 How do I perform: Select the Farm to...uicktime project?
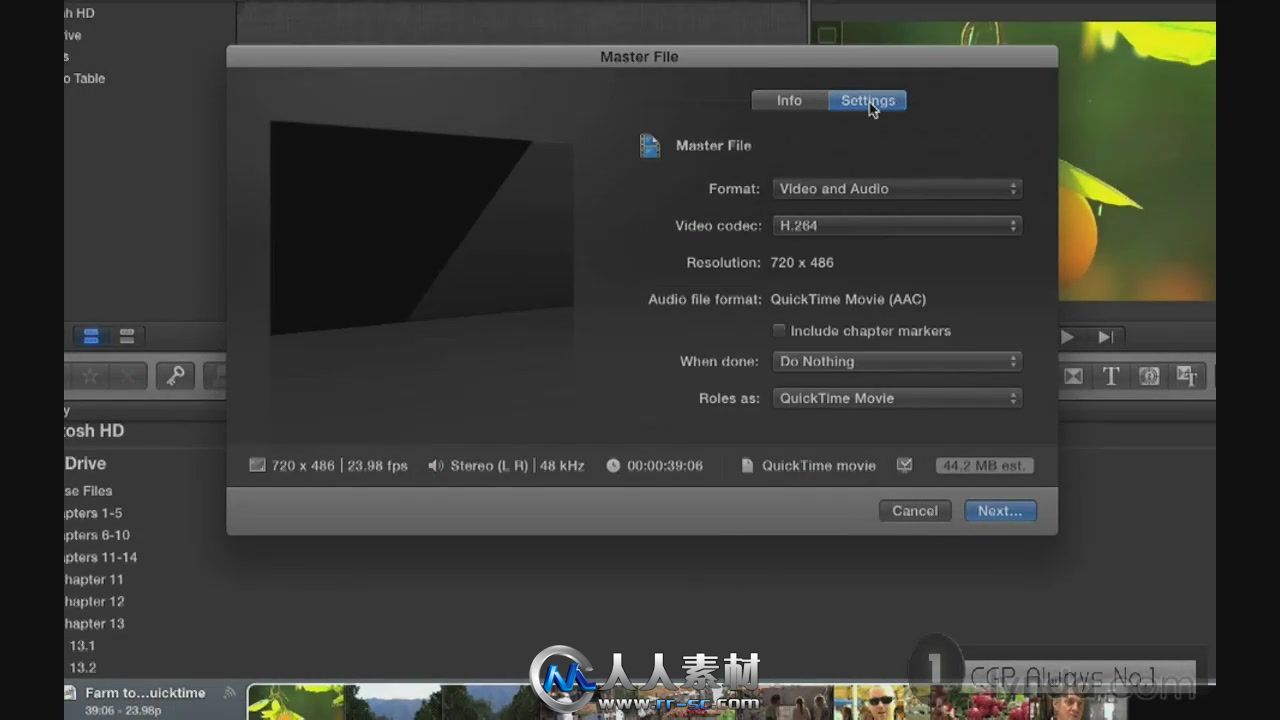[145, 692]
